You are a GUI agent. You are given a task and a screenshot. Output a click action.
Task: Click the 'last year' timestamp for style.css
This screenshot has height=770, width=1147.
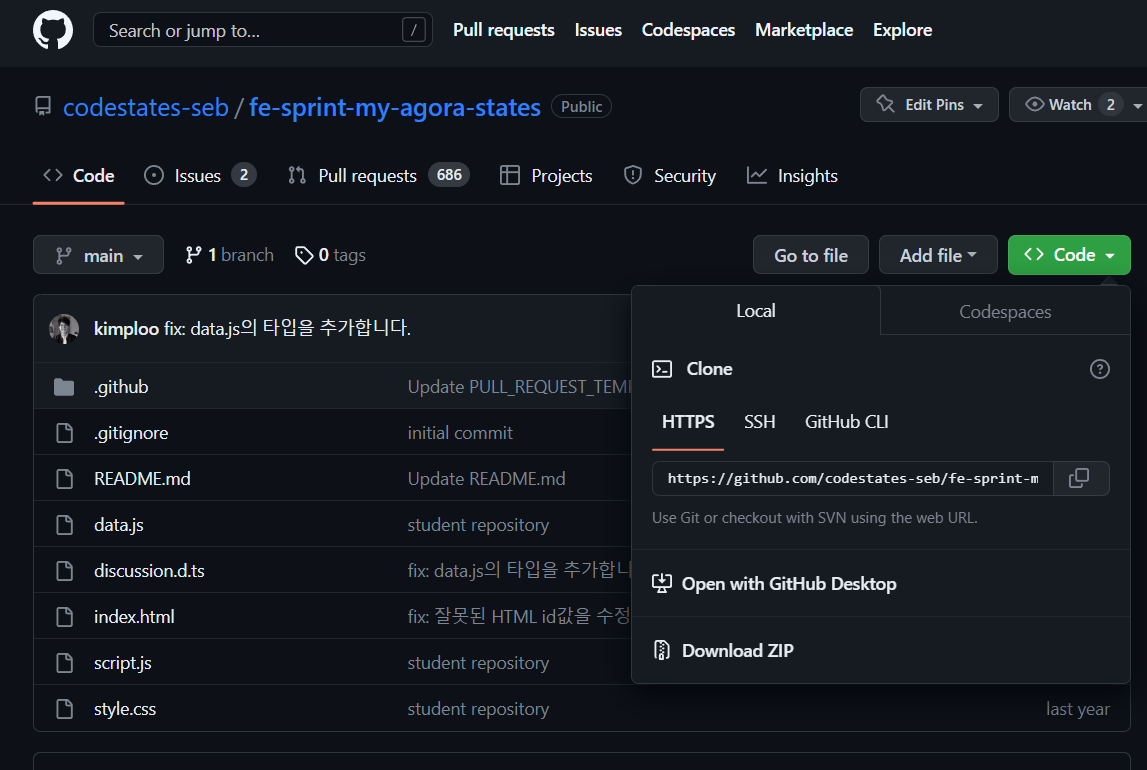1078,709
